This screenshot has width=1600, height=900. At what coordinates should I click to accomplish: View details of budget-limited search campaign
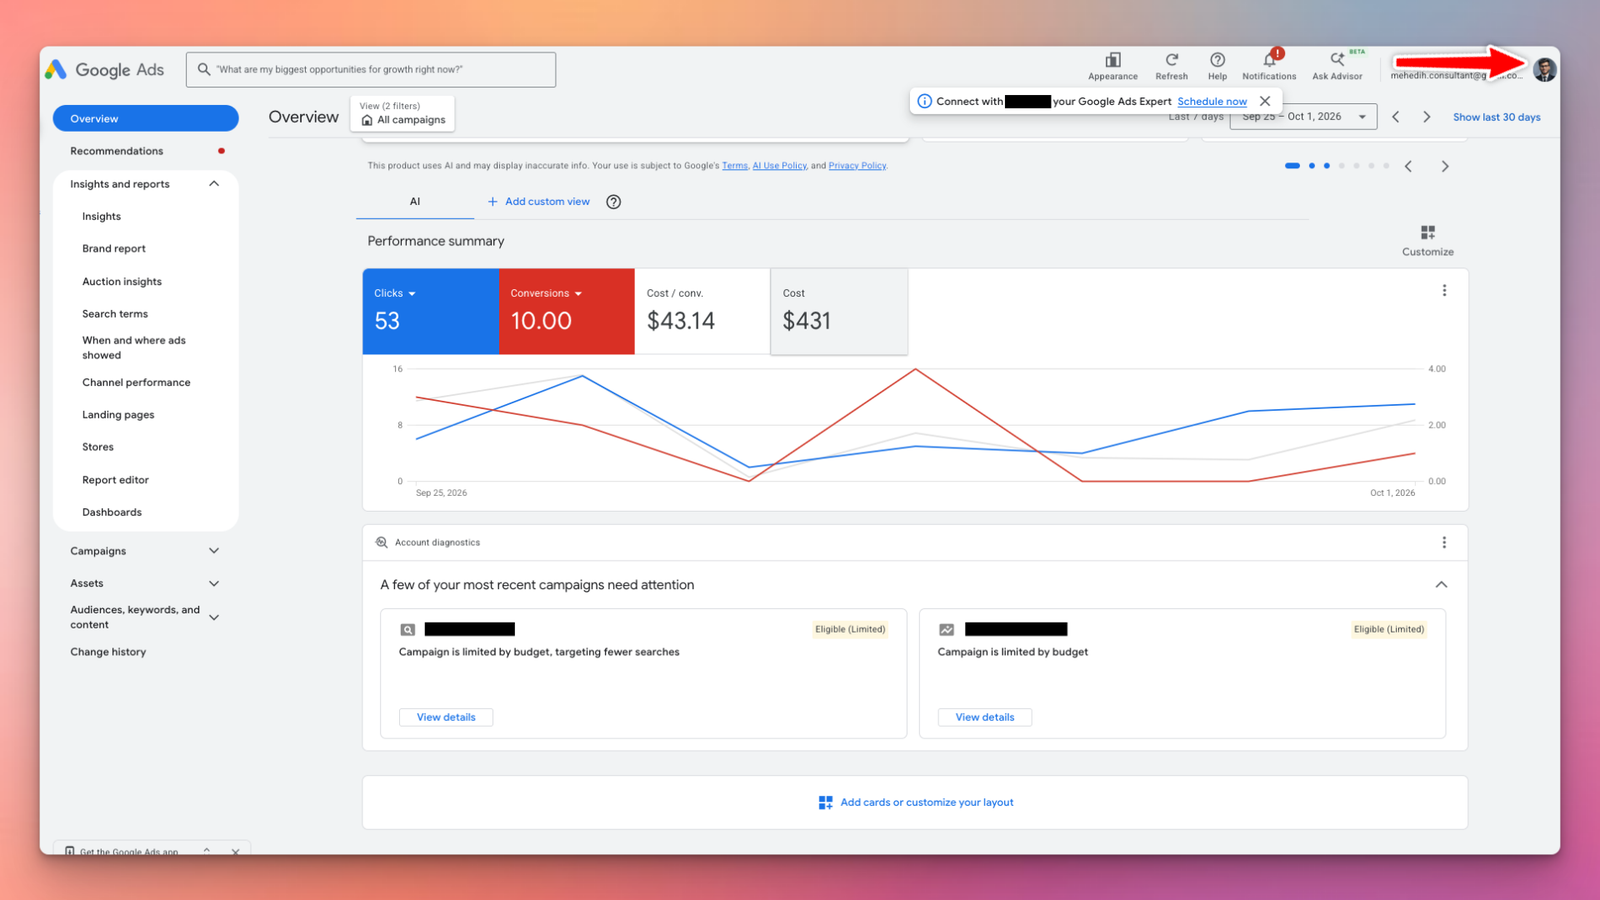446,717
